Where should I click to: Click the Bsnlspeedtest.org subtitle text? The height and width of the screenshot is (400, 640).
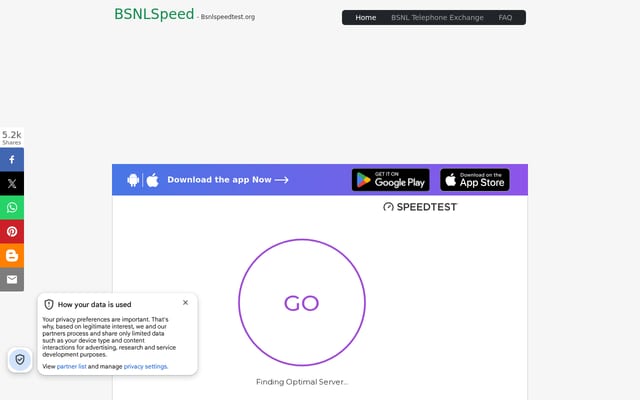227,17
